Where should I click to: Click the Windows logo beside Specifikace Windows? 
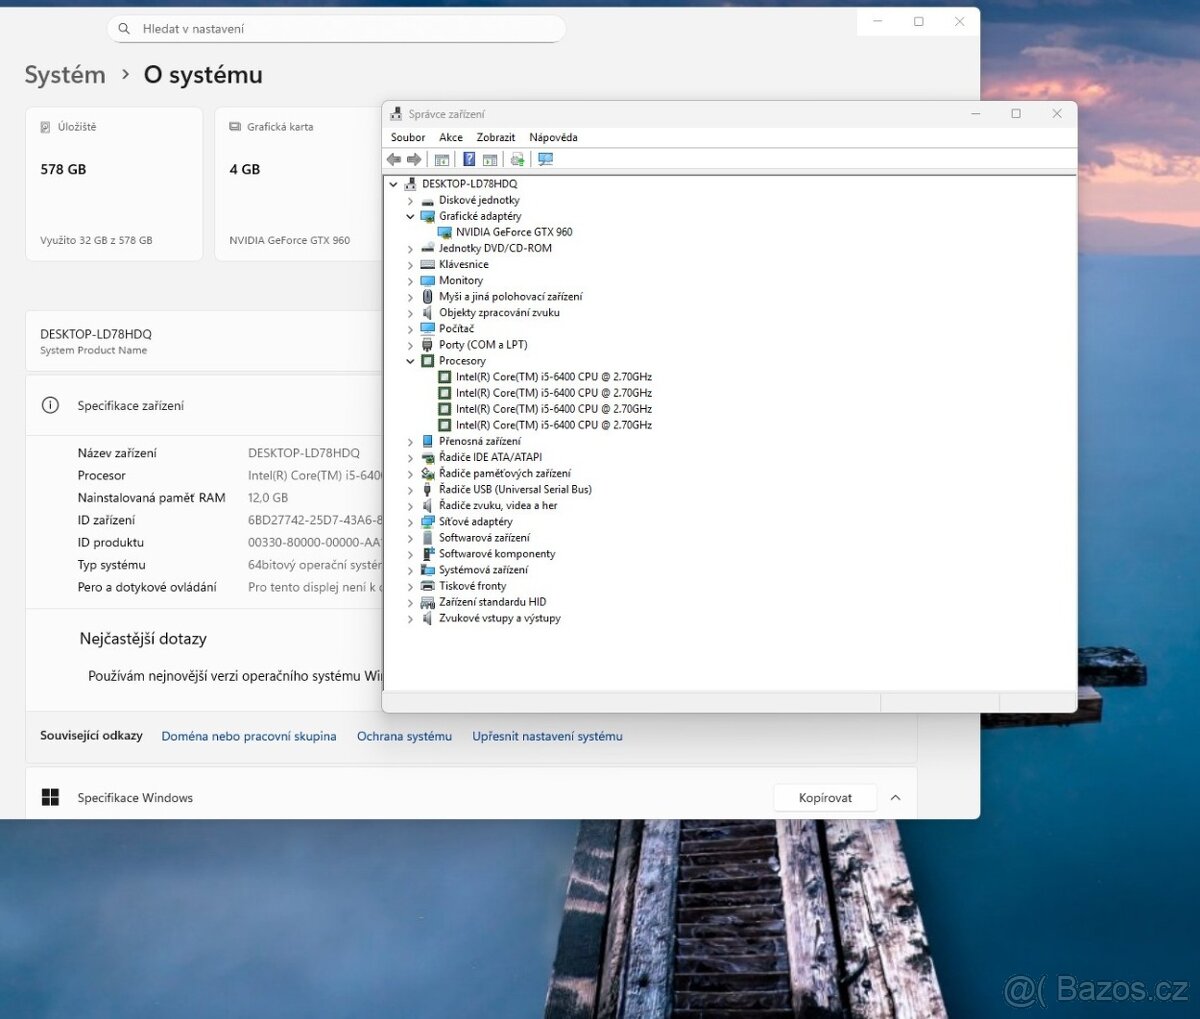[50, 797]
